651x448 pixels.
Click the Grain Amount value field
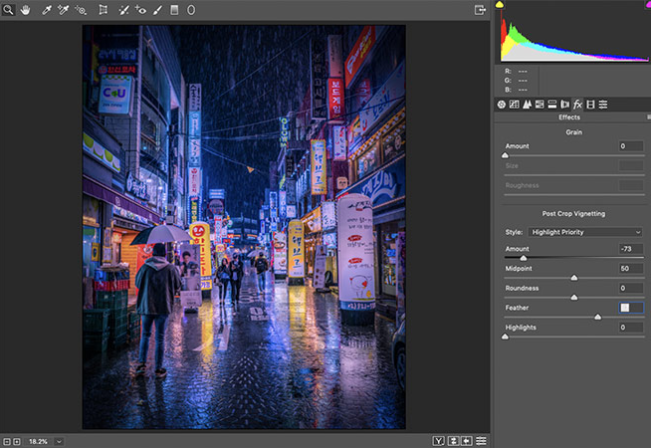click(631, 146)
